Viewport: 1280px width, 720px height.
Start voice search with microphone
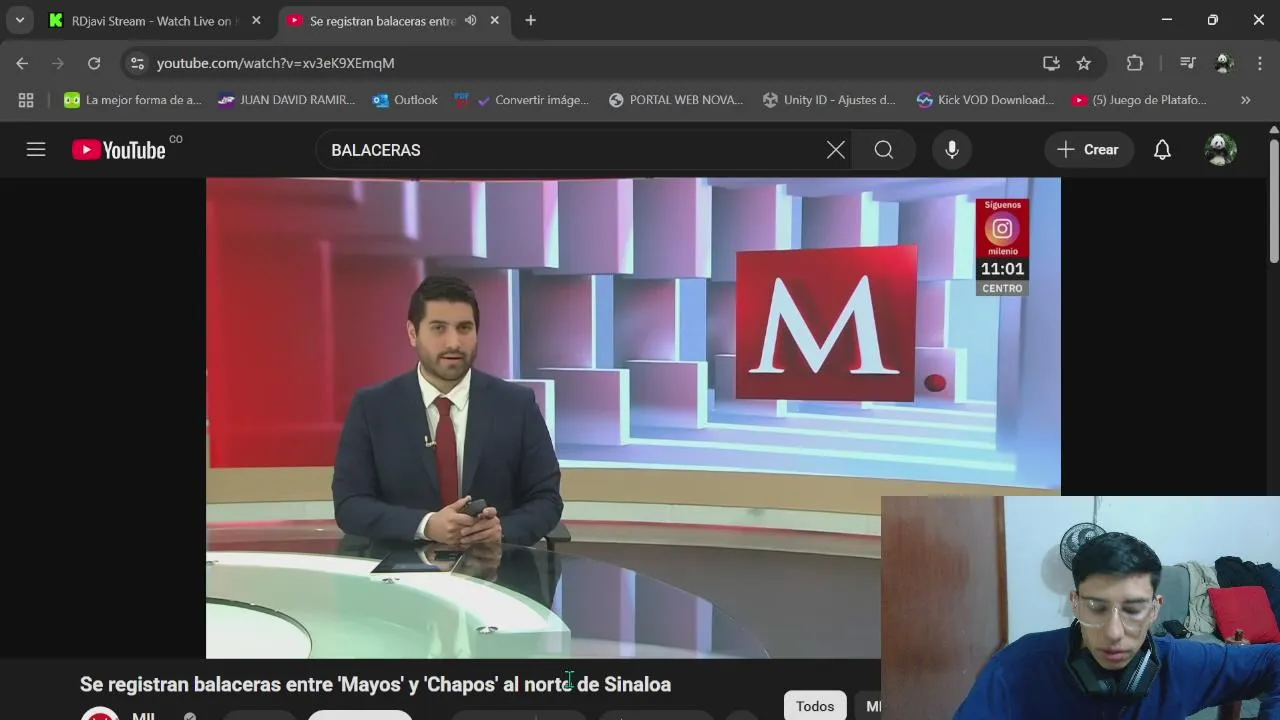point(952,150)
